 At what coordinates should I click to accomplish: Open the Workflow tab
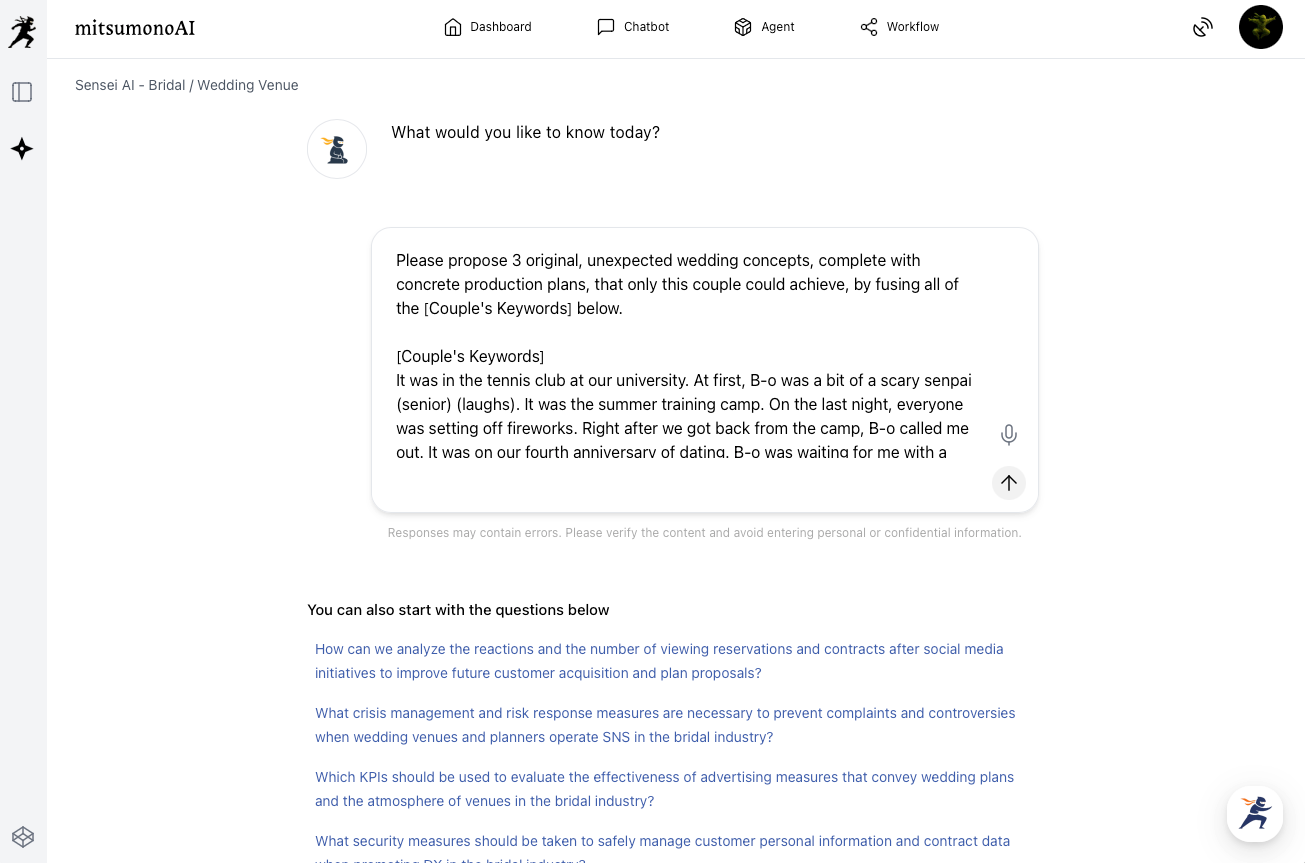click(900, 27)
